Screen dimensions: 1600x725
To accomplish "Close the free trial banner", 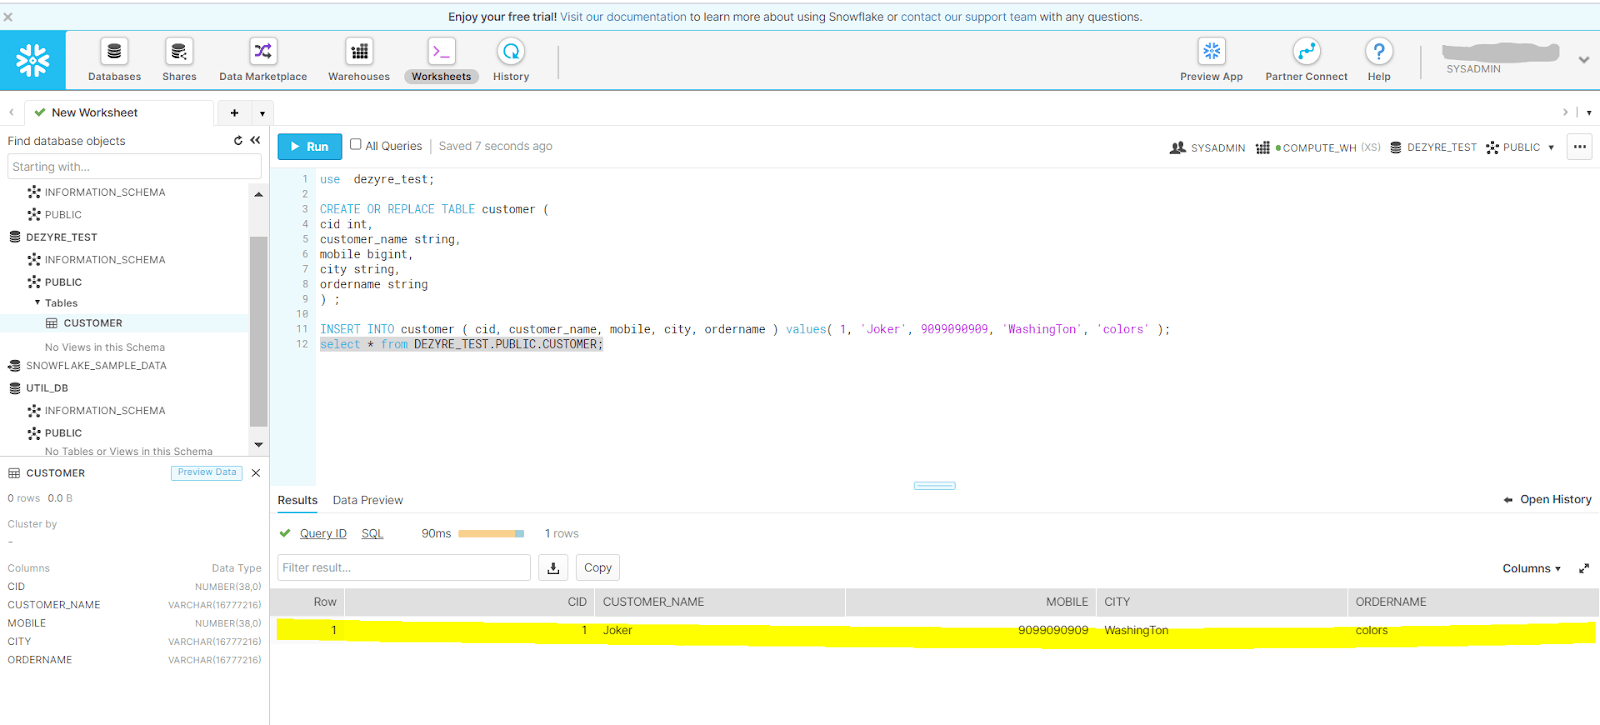I will (8, 17).
